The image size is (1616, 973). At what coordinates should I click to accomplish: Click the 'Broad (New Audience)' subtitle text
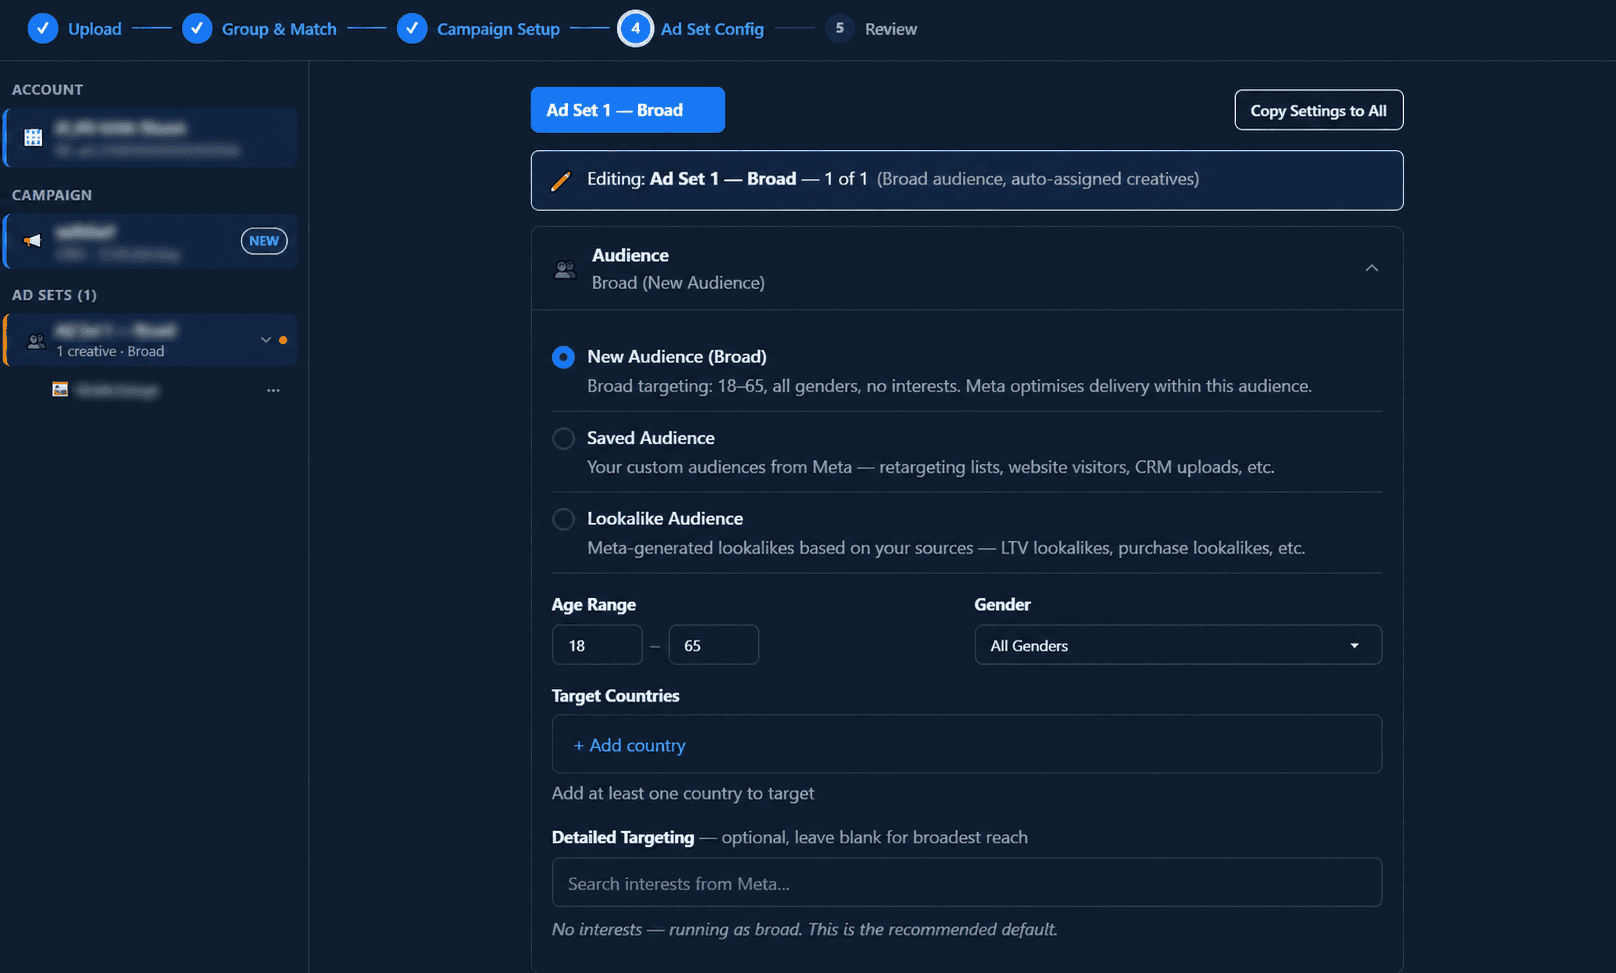678,283
